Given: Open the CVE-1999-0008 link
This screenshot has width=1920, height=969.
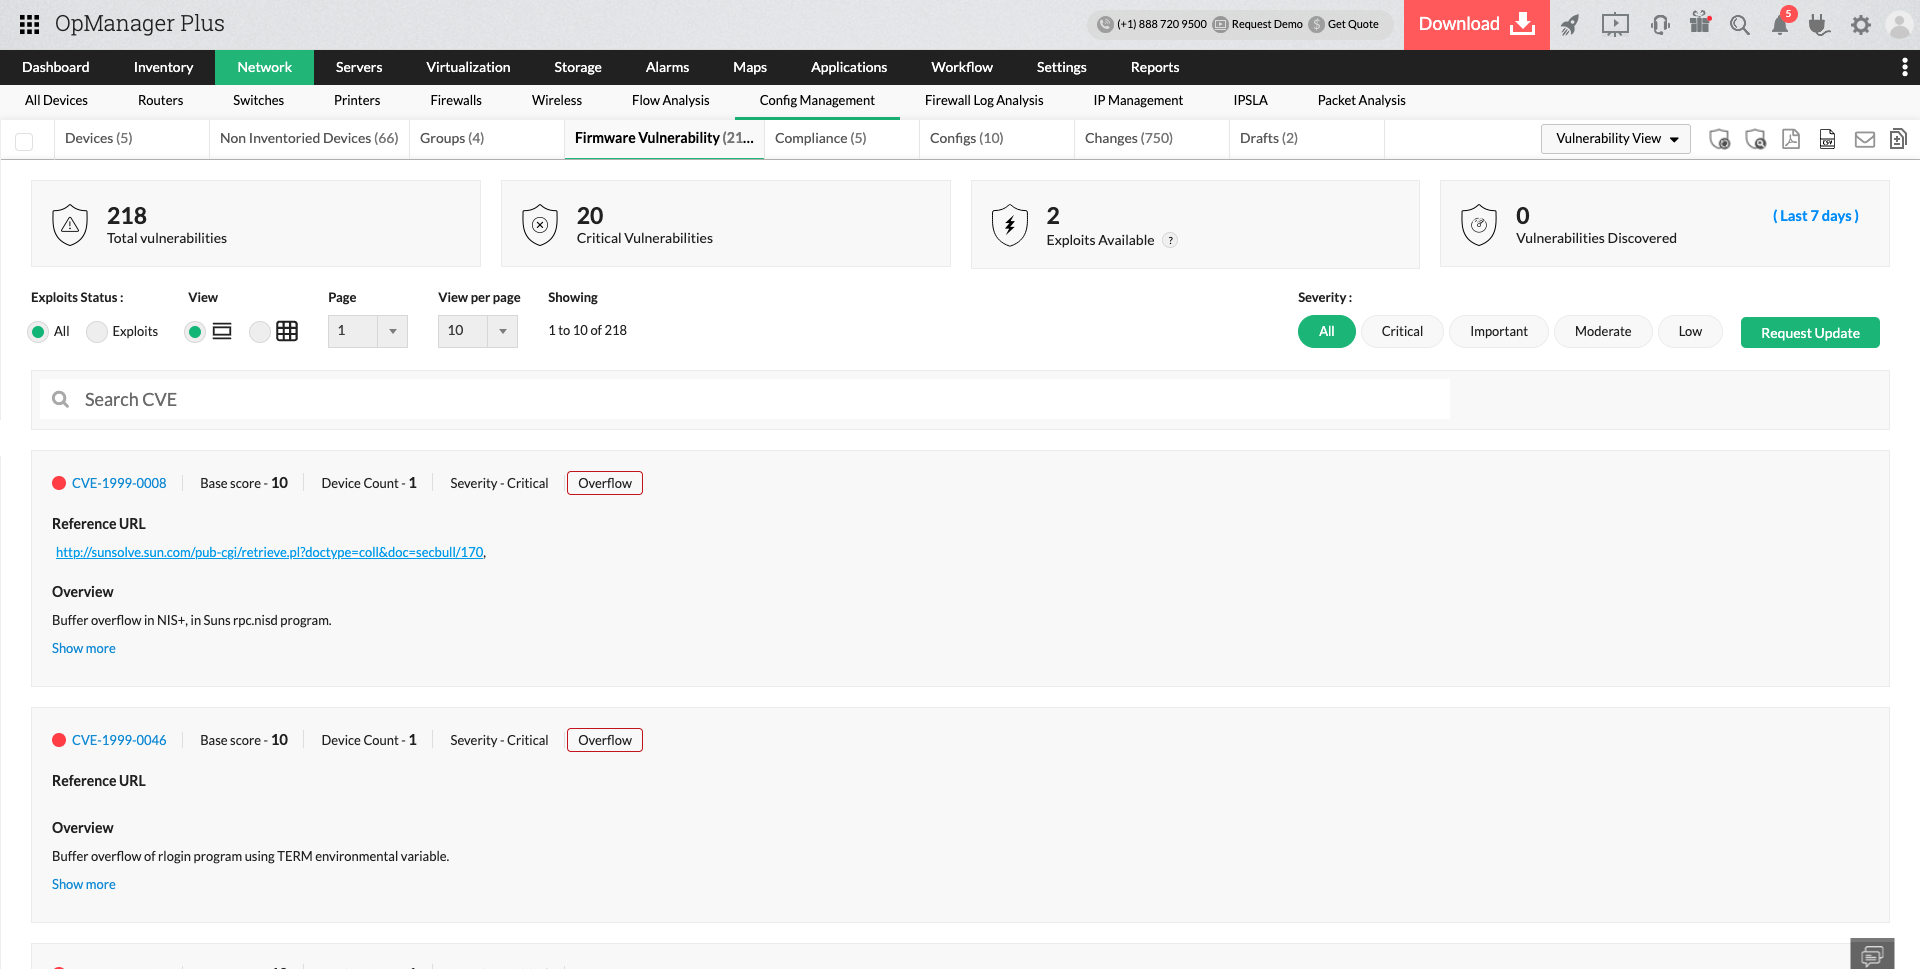Looking at the screenshot, I should tap(119, 484).
